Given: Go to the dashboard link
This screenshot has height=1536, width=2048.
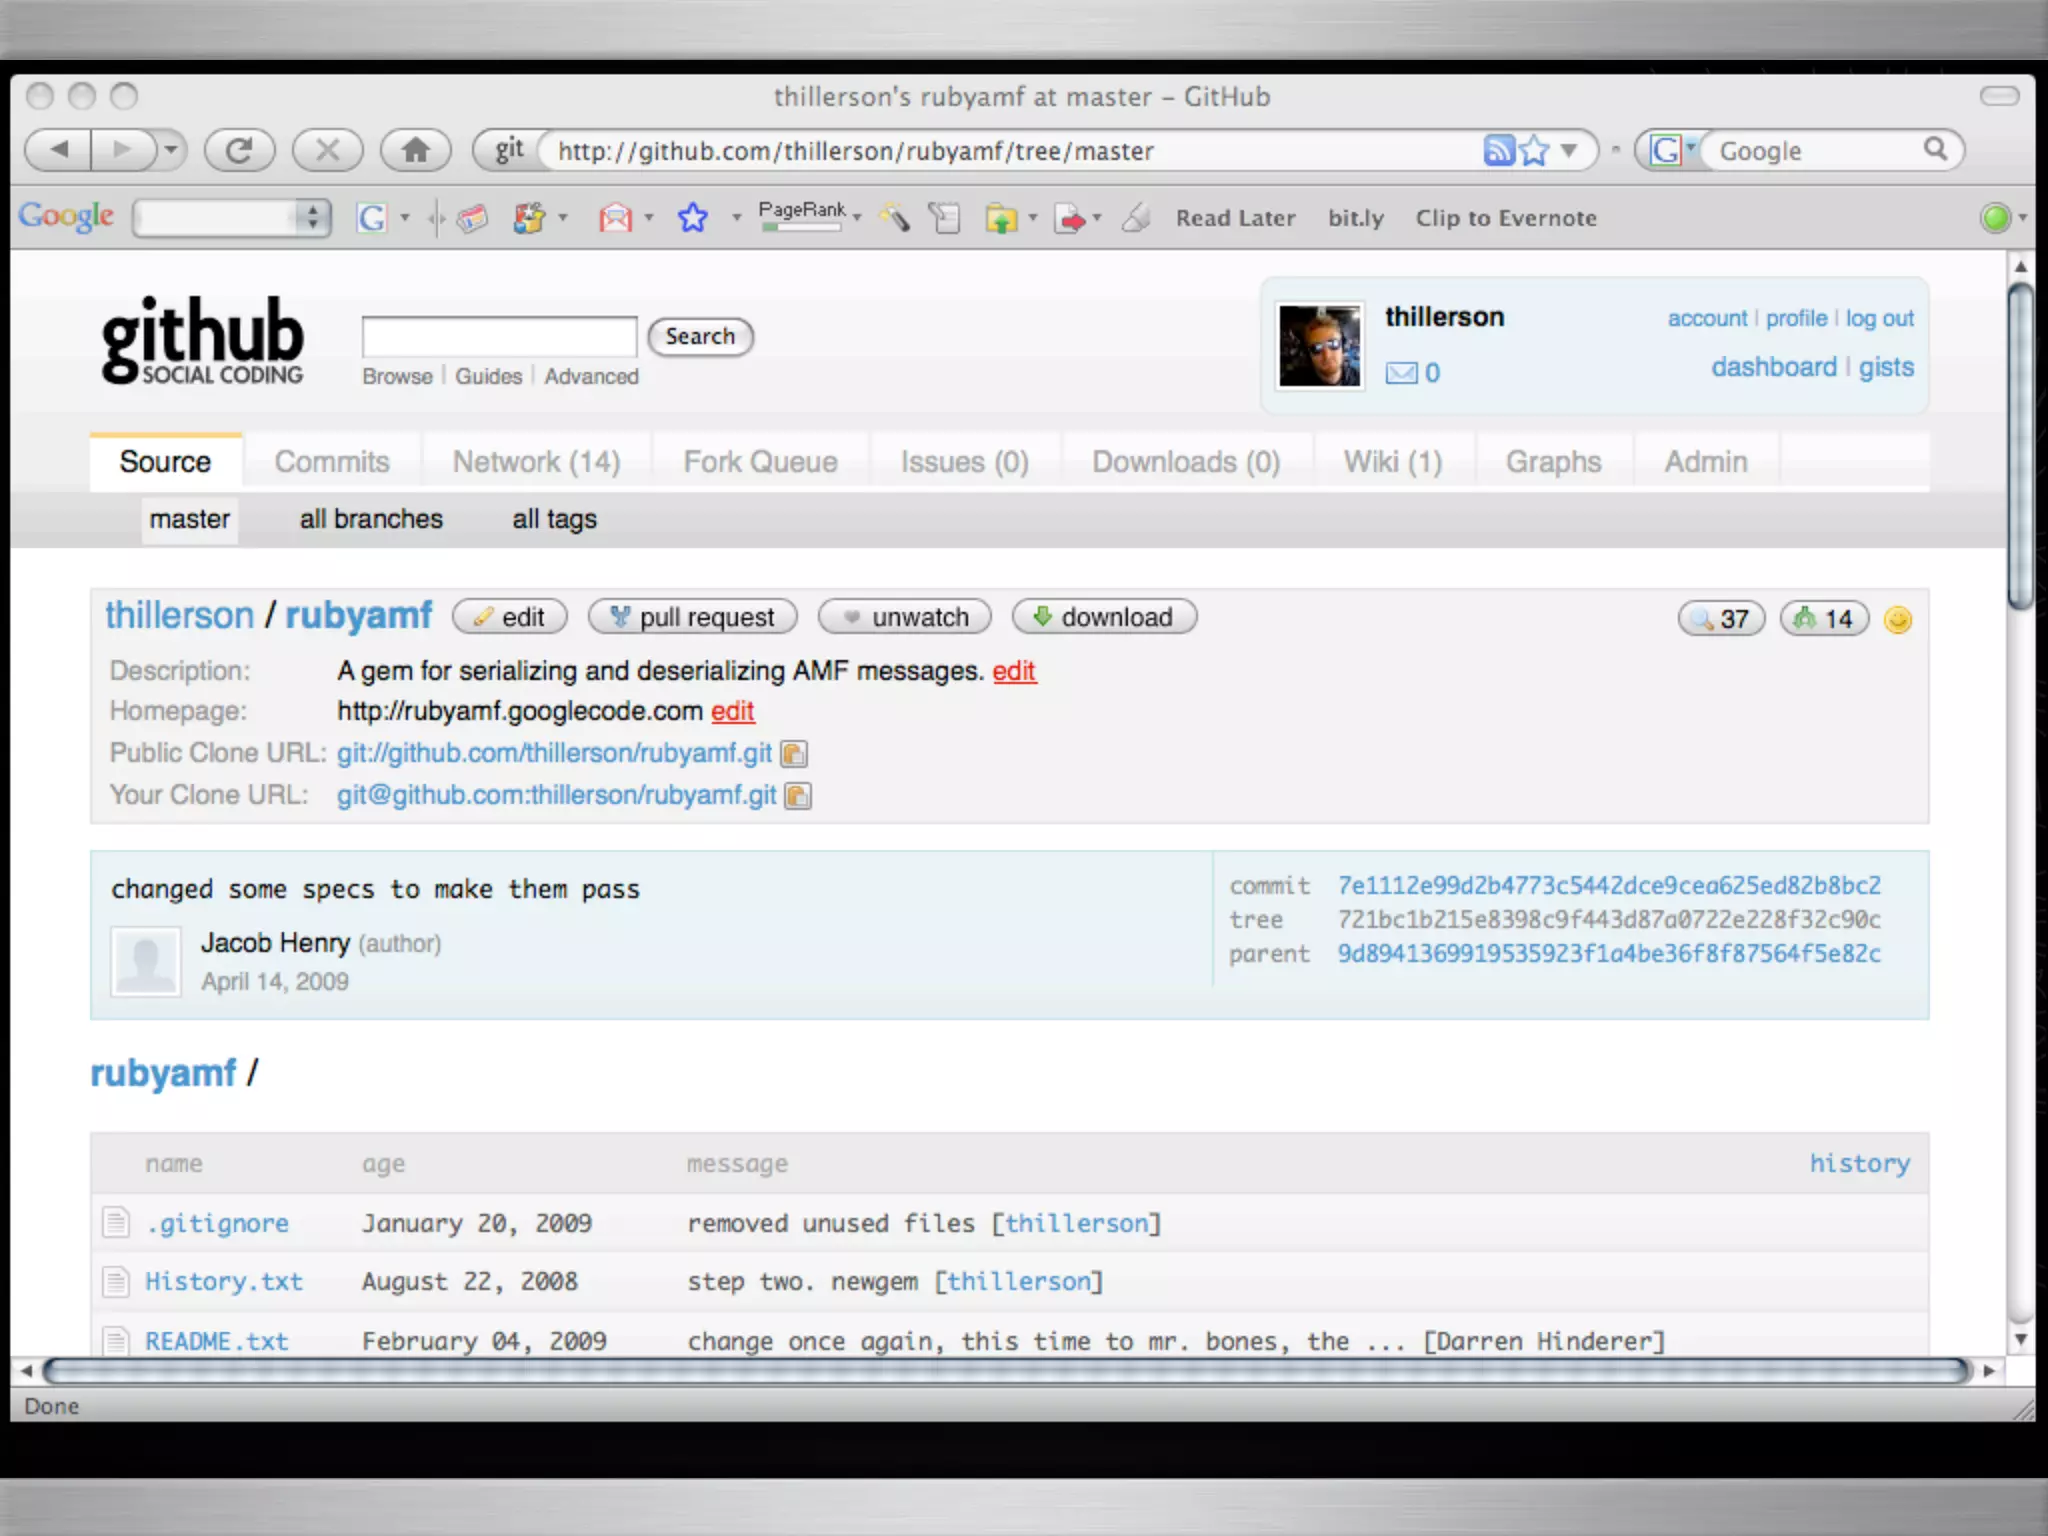Looking at the screenshot, I should coord(1773,367).
